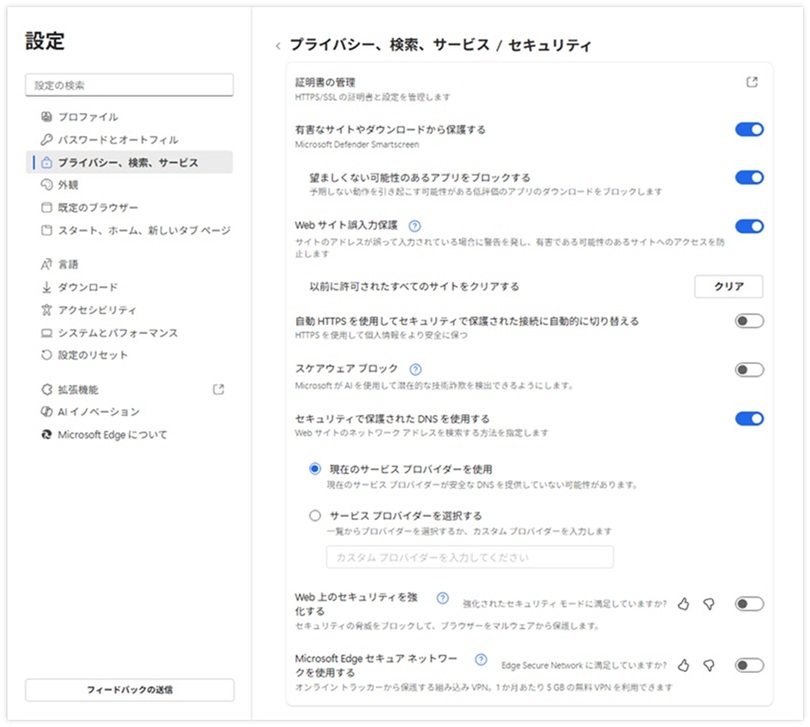810x727 pixels.
Task: Open external link icon for 証明書の管理
Action: click(x=752, y=82)
